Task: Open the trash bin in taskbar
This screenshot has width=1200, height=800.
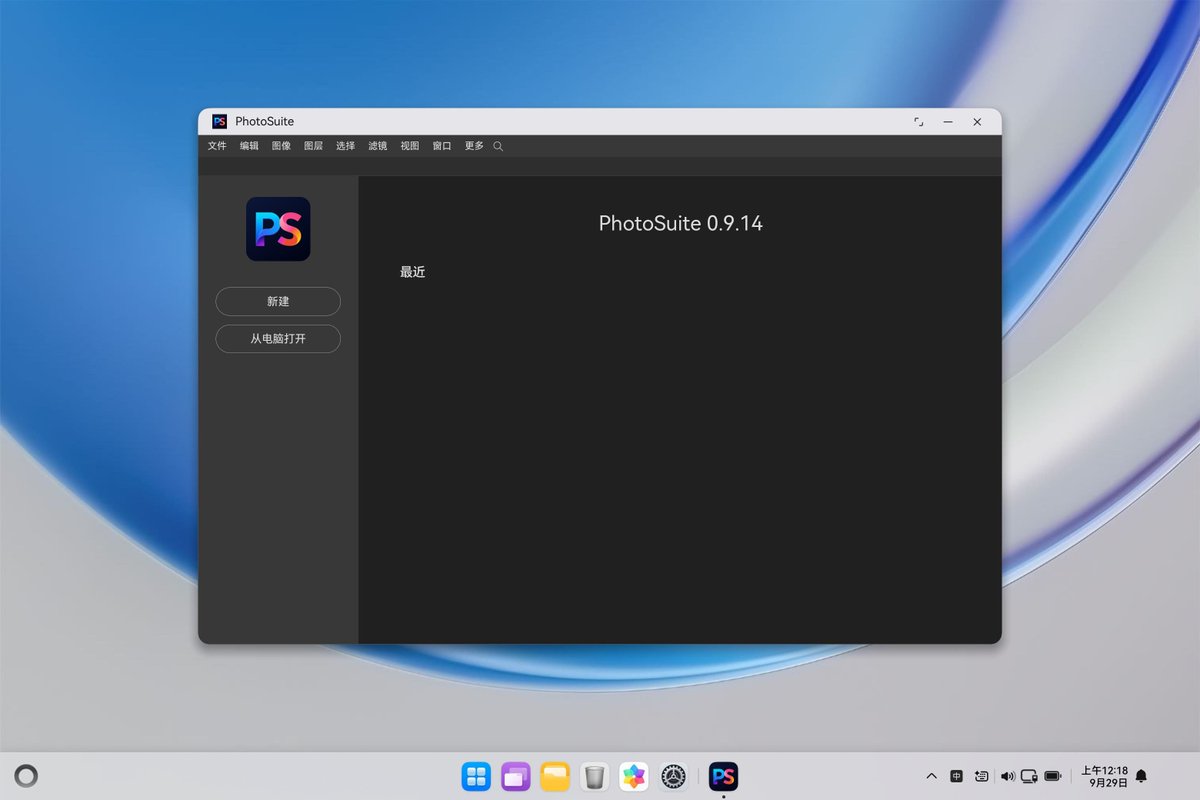Action: coord(595,776)
